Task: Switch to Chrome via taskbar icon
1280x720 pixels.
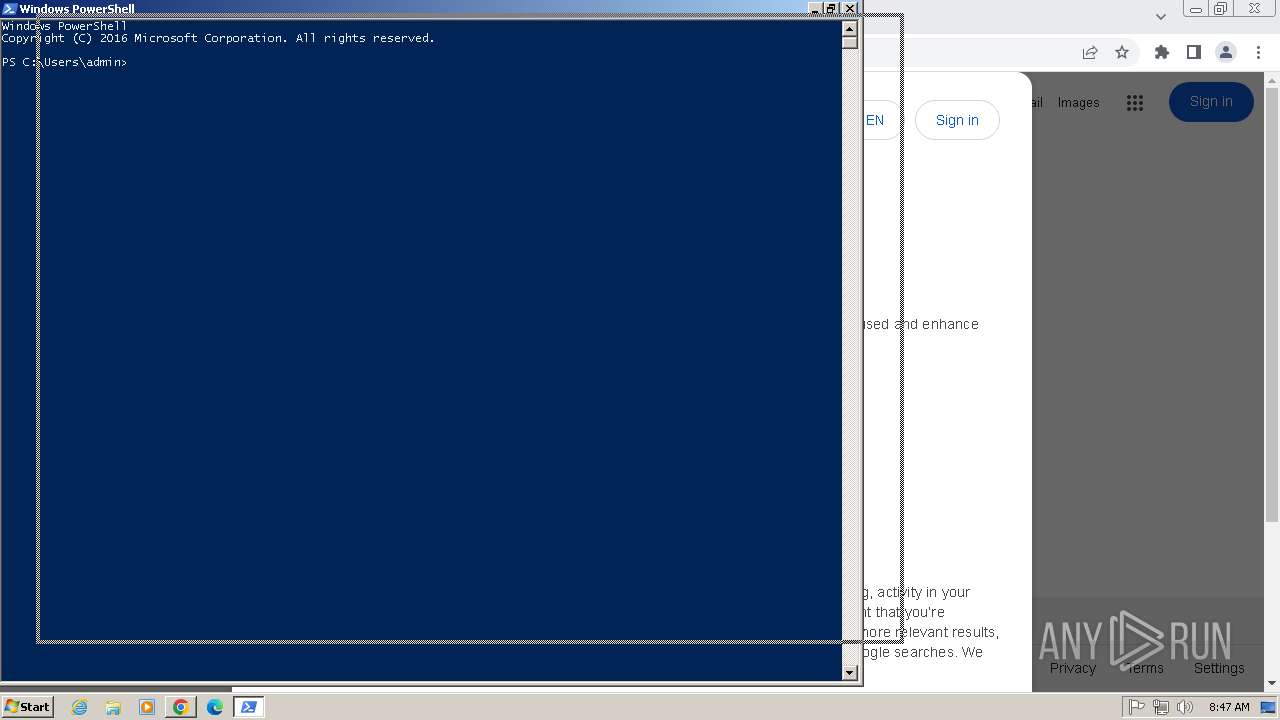Action: tap(180, 707)
